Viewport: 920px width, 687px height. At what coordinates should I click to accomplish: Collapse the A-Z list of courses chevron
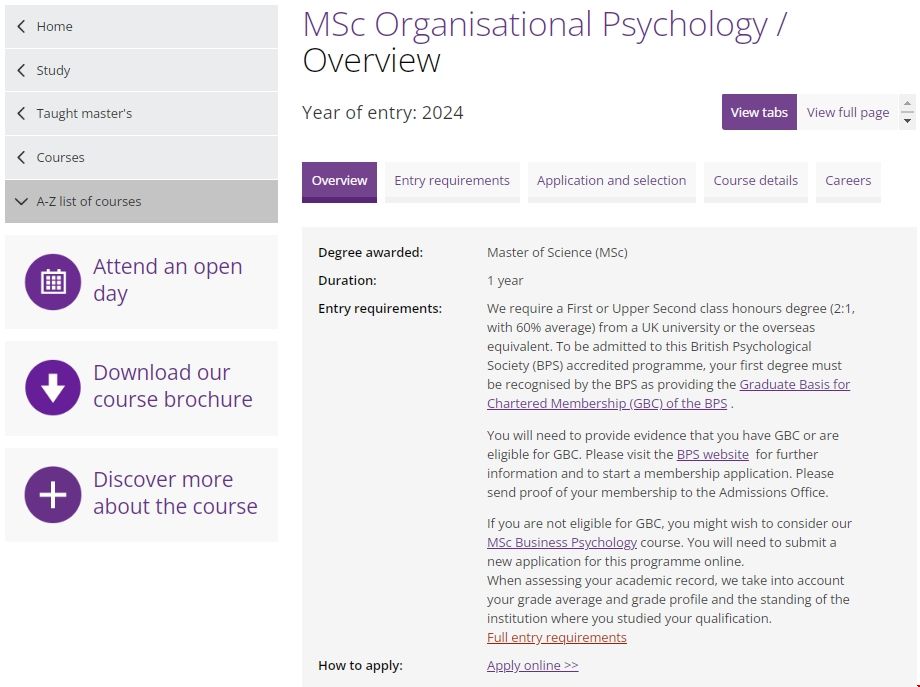pos(22,201)
